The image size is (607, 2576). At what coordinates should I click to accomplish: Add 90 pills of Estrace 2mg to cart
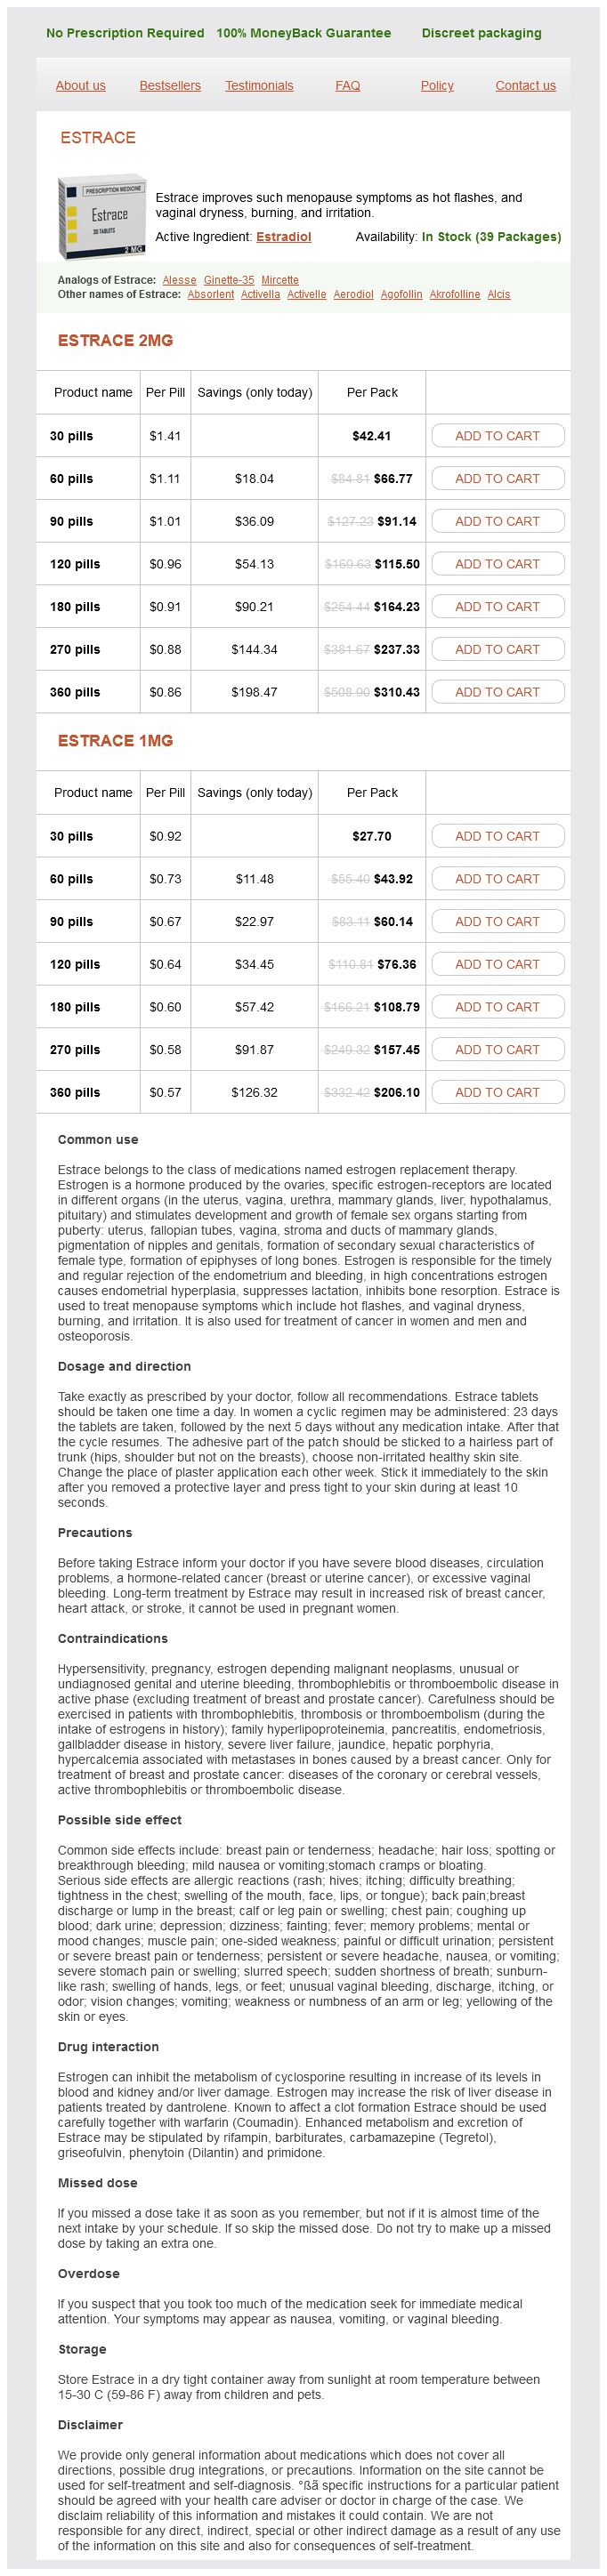pos(497,521)
